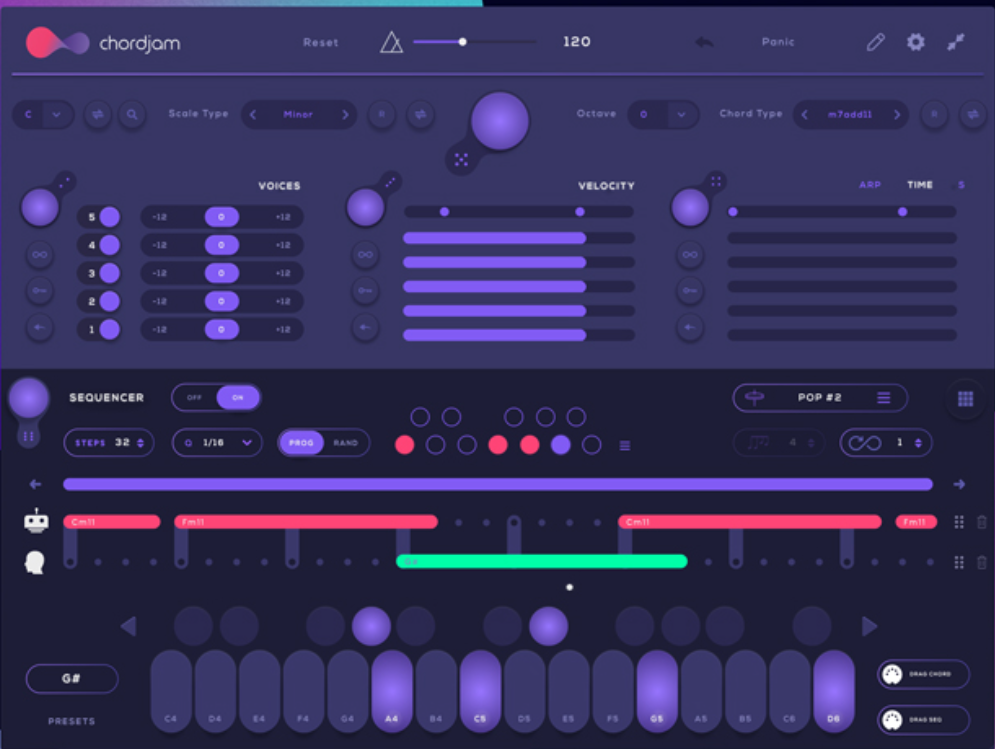The image size is (995, 749).
Task: Select previous chord type arrow
Action: tap(805, 114)
